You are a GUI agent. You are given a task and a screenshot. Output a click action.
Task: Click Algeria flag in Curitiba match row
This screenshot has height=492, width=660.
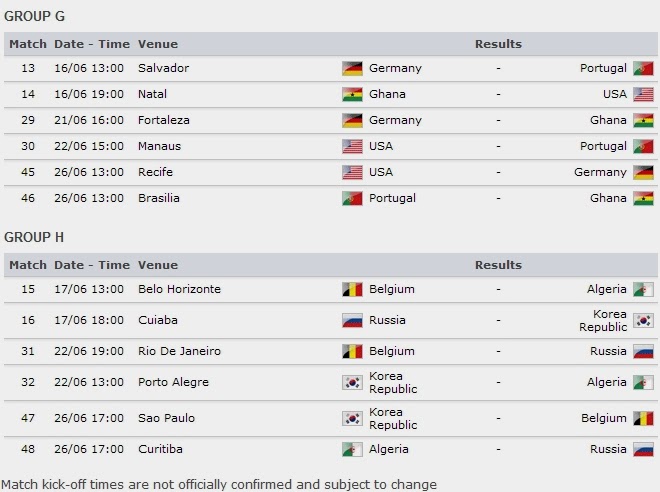[352, 449]
